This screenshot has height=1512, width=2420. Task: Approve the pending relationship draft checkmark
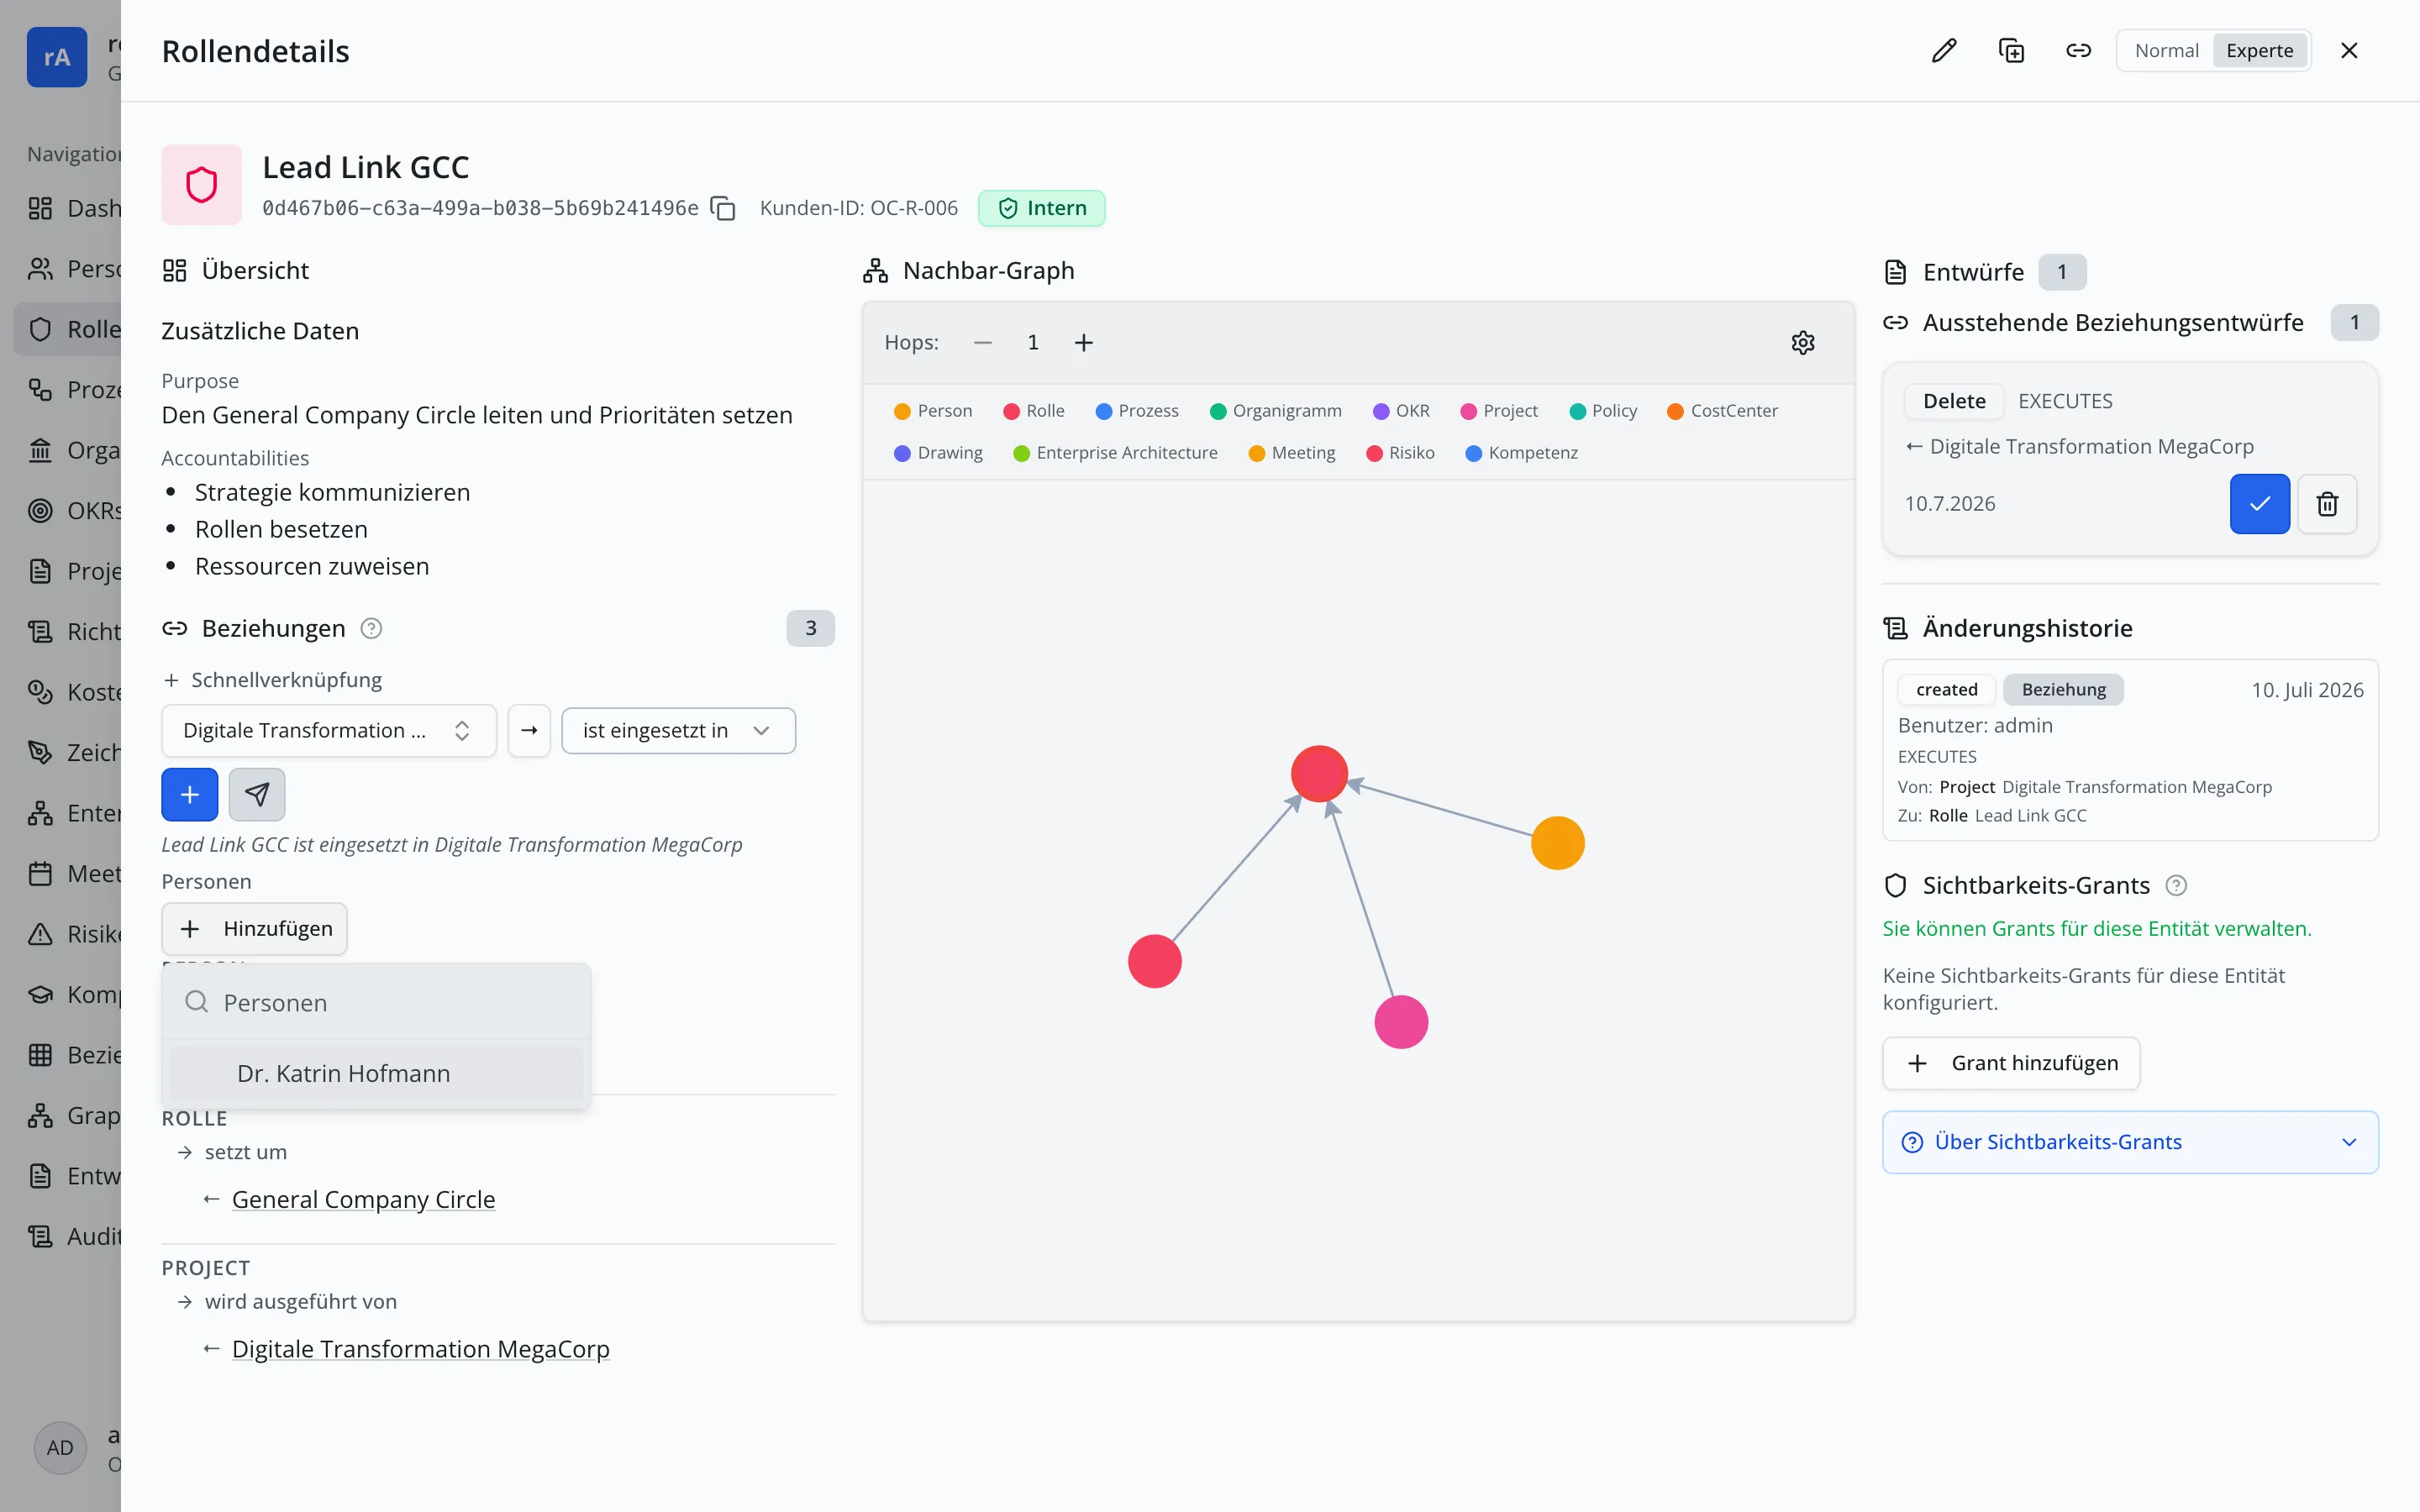2260,504
